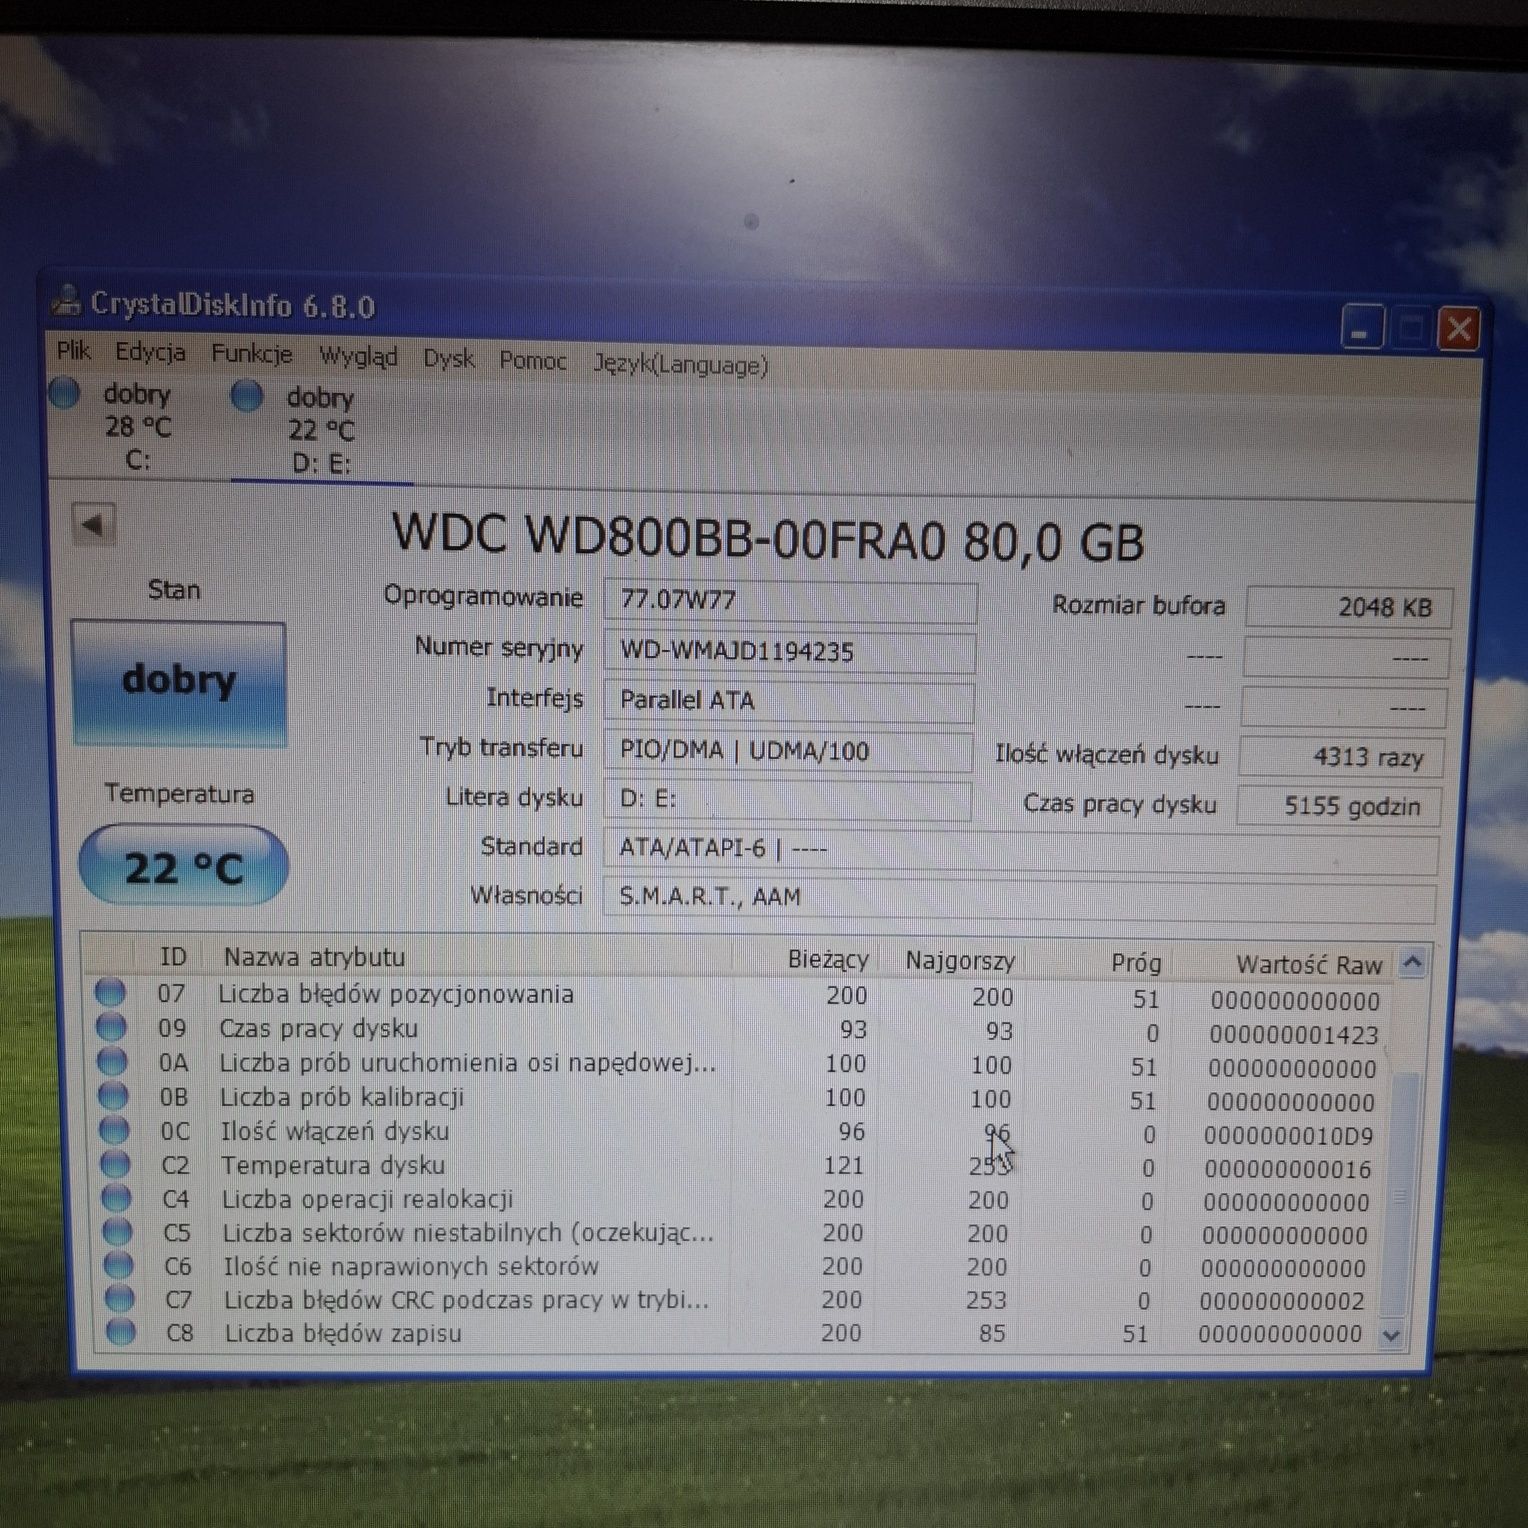The width and height of the screenshot is (1528, 1528).
Task: Click the dobry health status button
Action: (x=179, y=683)
